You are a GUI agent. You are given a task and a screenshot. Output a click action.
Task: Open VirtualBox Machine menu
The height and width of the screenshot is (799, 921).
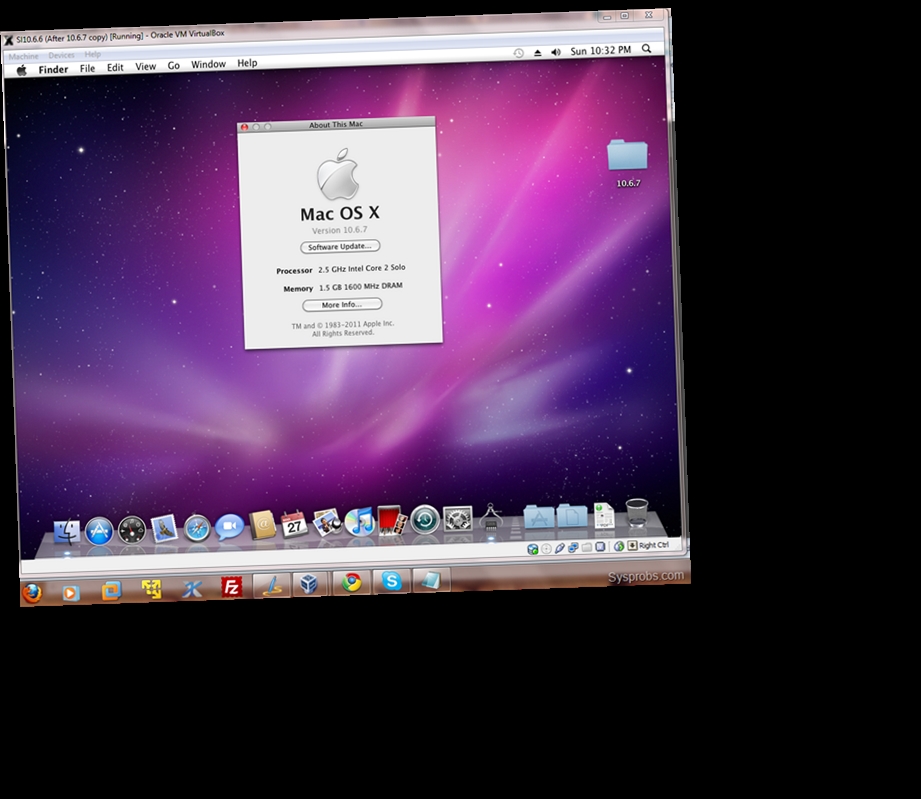23,56
